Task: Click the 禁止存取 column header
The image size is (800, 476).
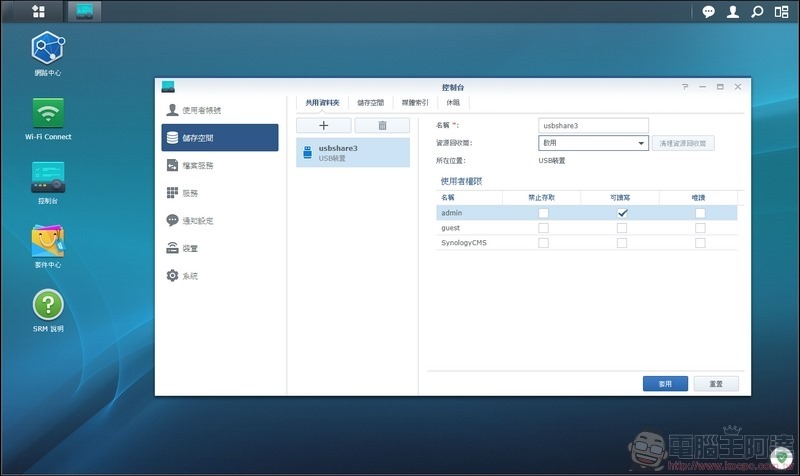Action: (x=541, y=197)
